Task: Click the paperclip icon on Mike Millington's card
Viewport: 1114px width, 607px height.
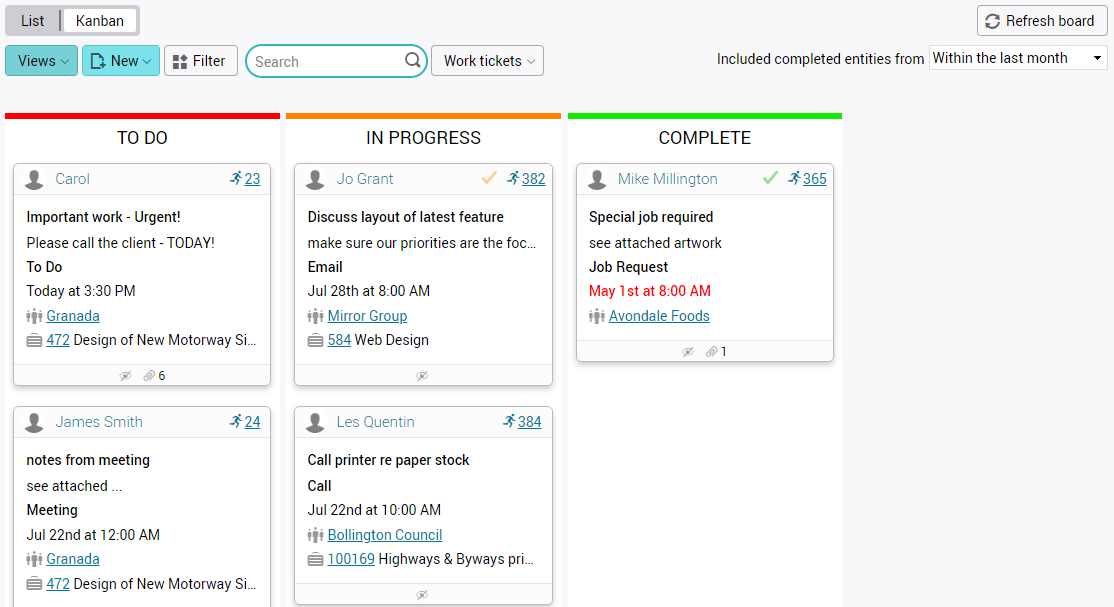Action: [x=712, y=352]
